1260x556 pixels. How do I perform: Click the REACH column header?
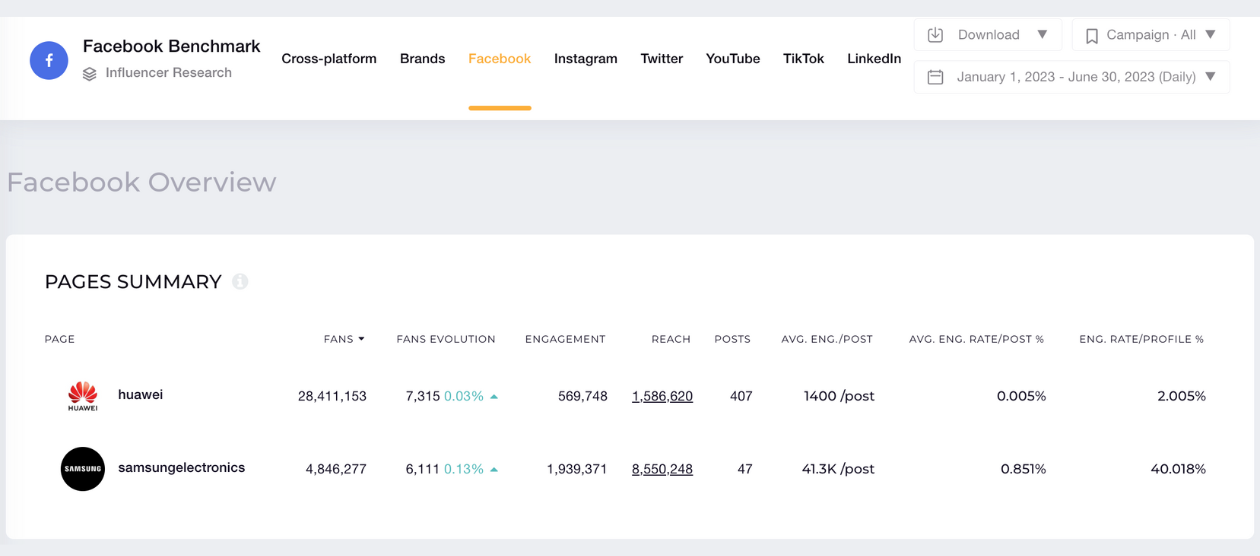(x=671, y=339)
